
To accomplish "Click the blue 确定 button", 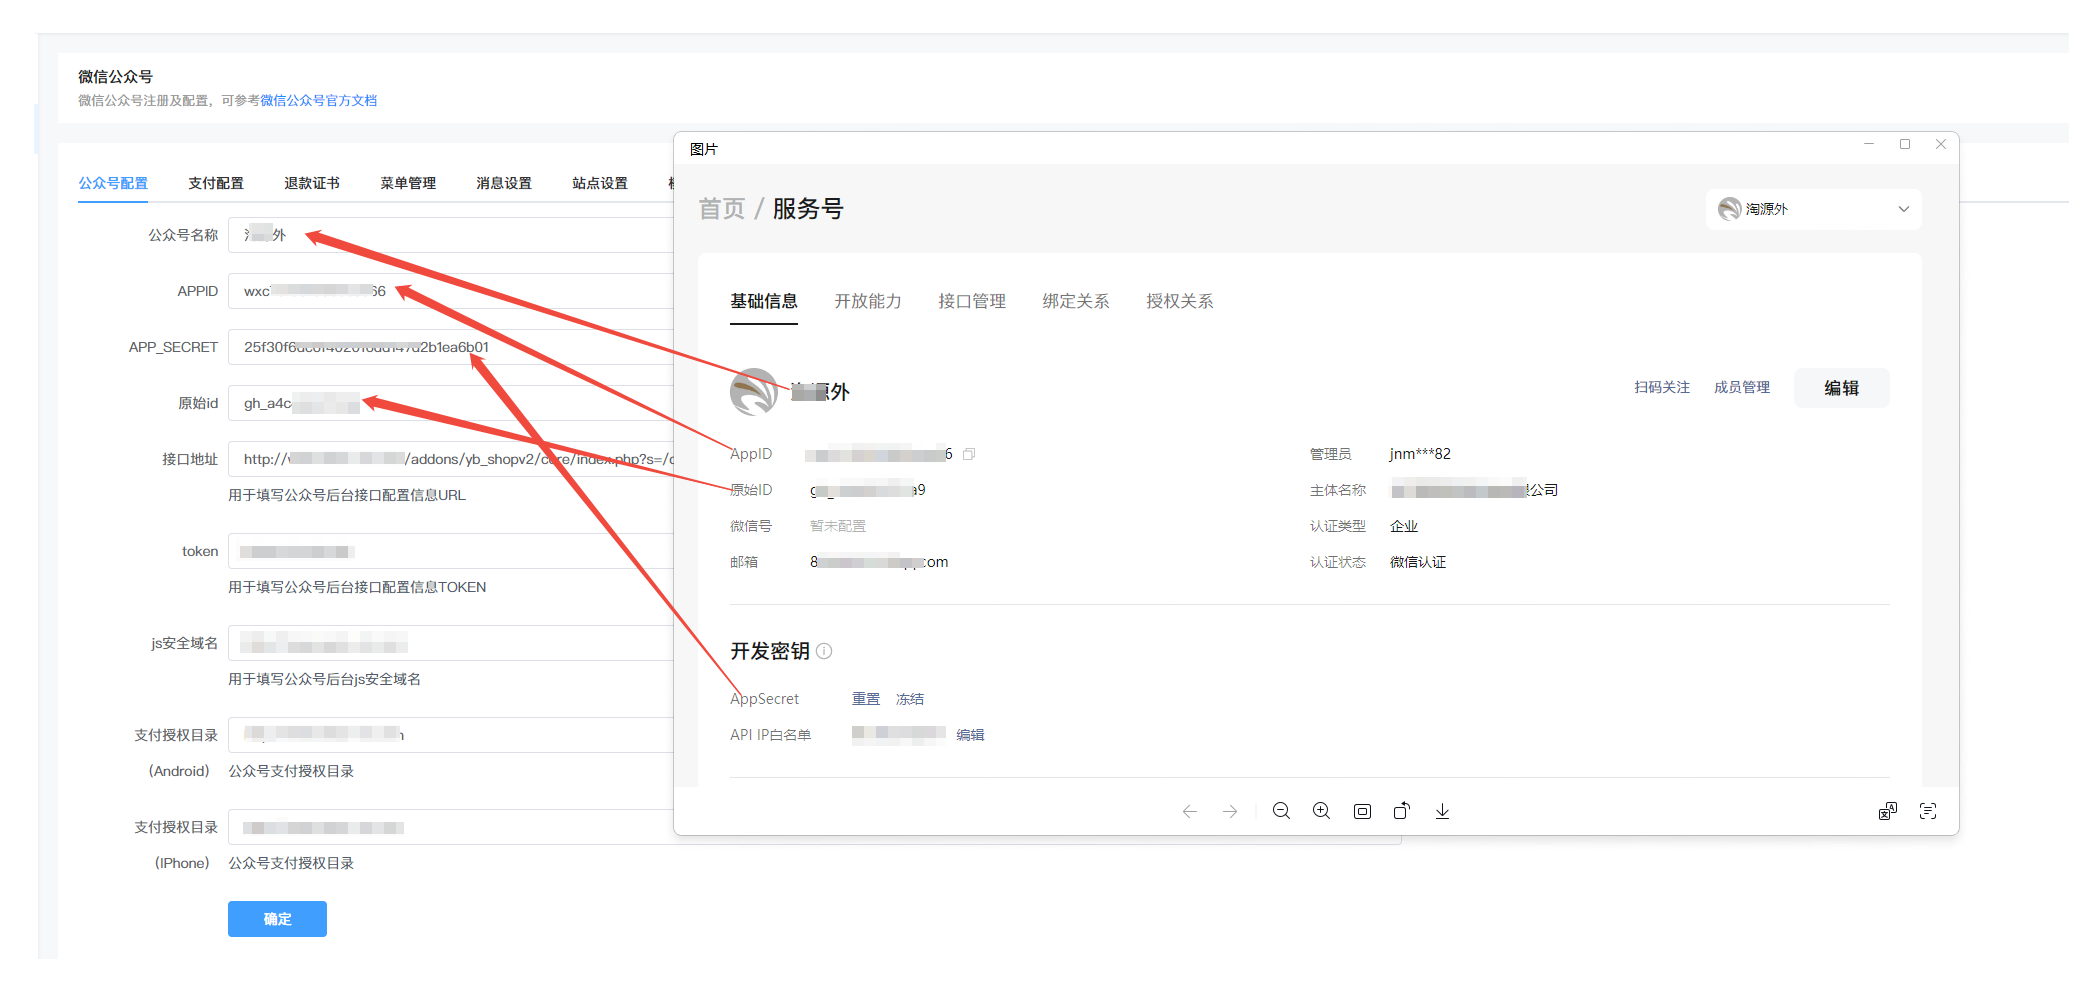I will pyautogui.click(x=277, y=919).
